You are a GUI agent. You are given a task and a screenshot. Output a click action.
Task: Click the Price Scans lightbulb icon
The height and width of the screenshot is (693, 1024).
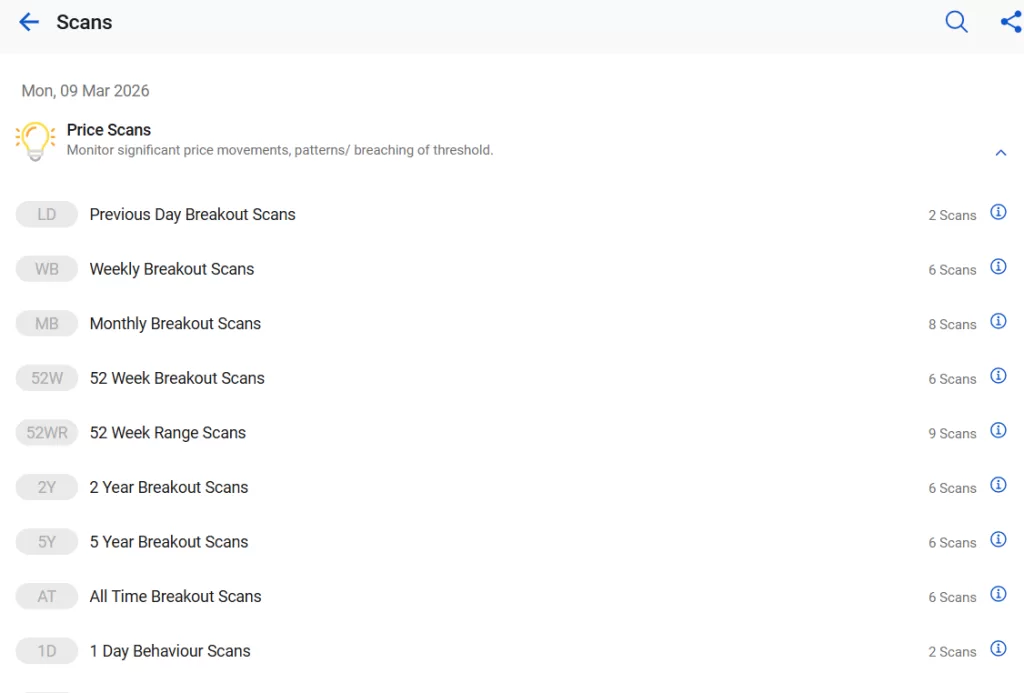[35, 141]
